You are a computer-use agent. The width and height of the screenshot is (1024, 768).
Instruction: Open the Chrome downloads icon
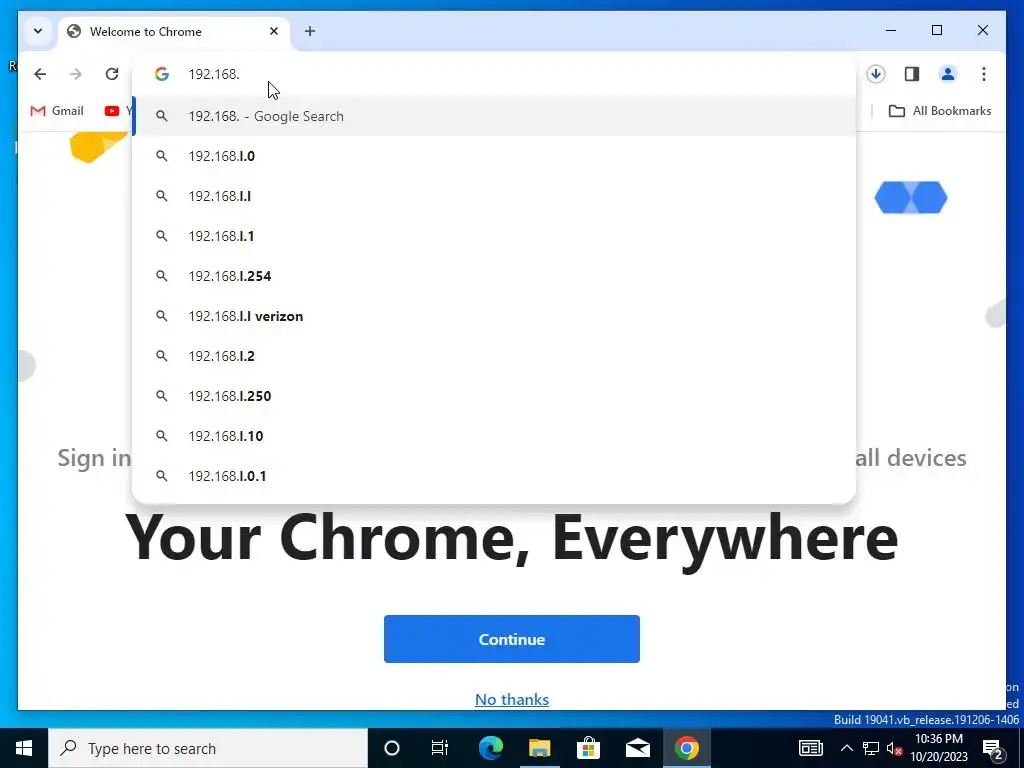876,74
